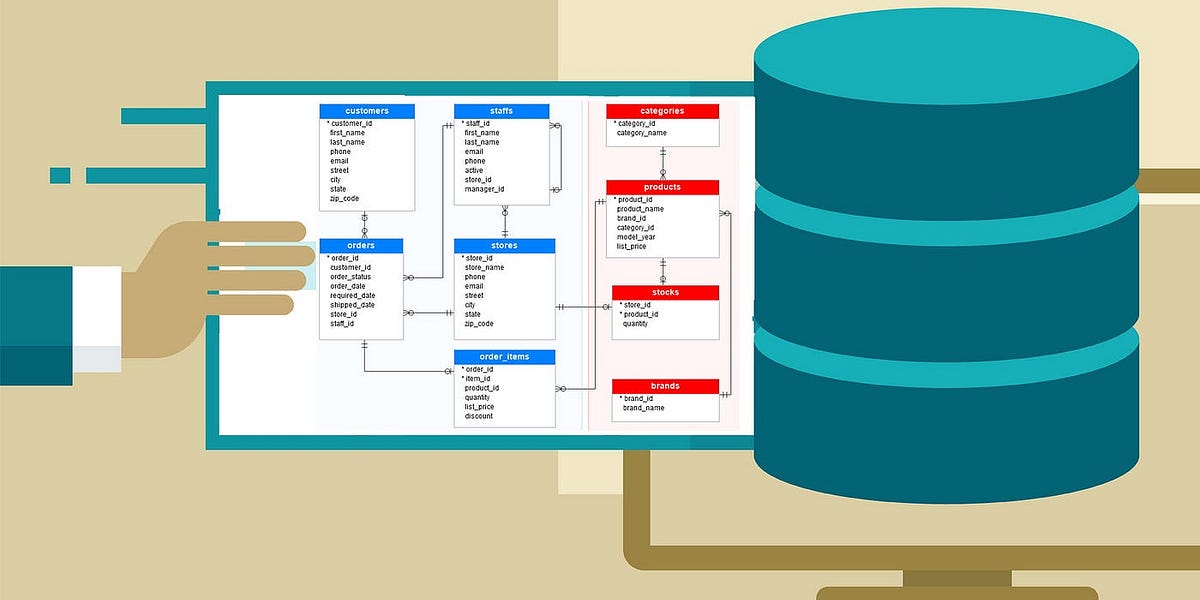The image size is (1200, 600).
Task: Click the stocks table header
Action: coord(664,292)
